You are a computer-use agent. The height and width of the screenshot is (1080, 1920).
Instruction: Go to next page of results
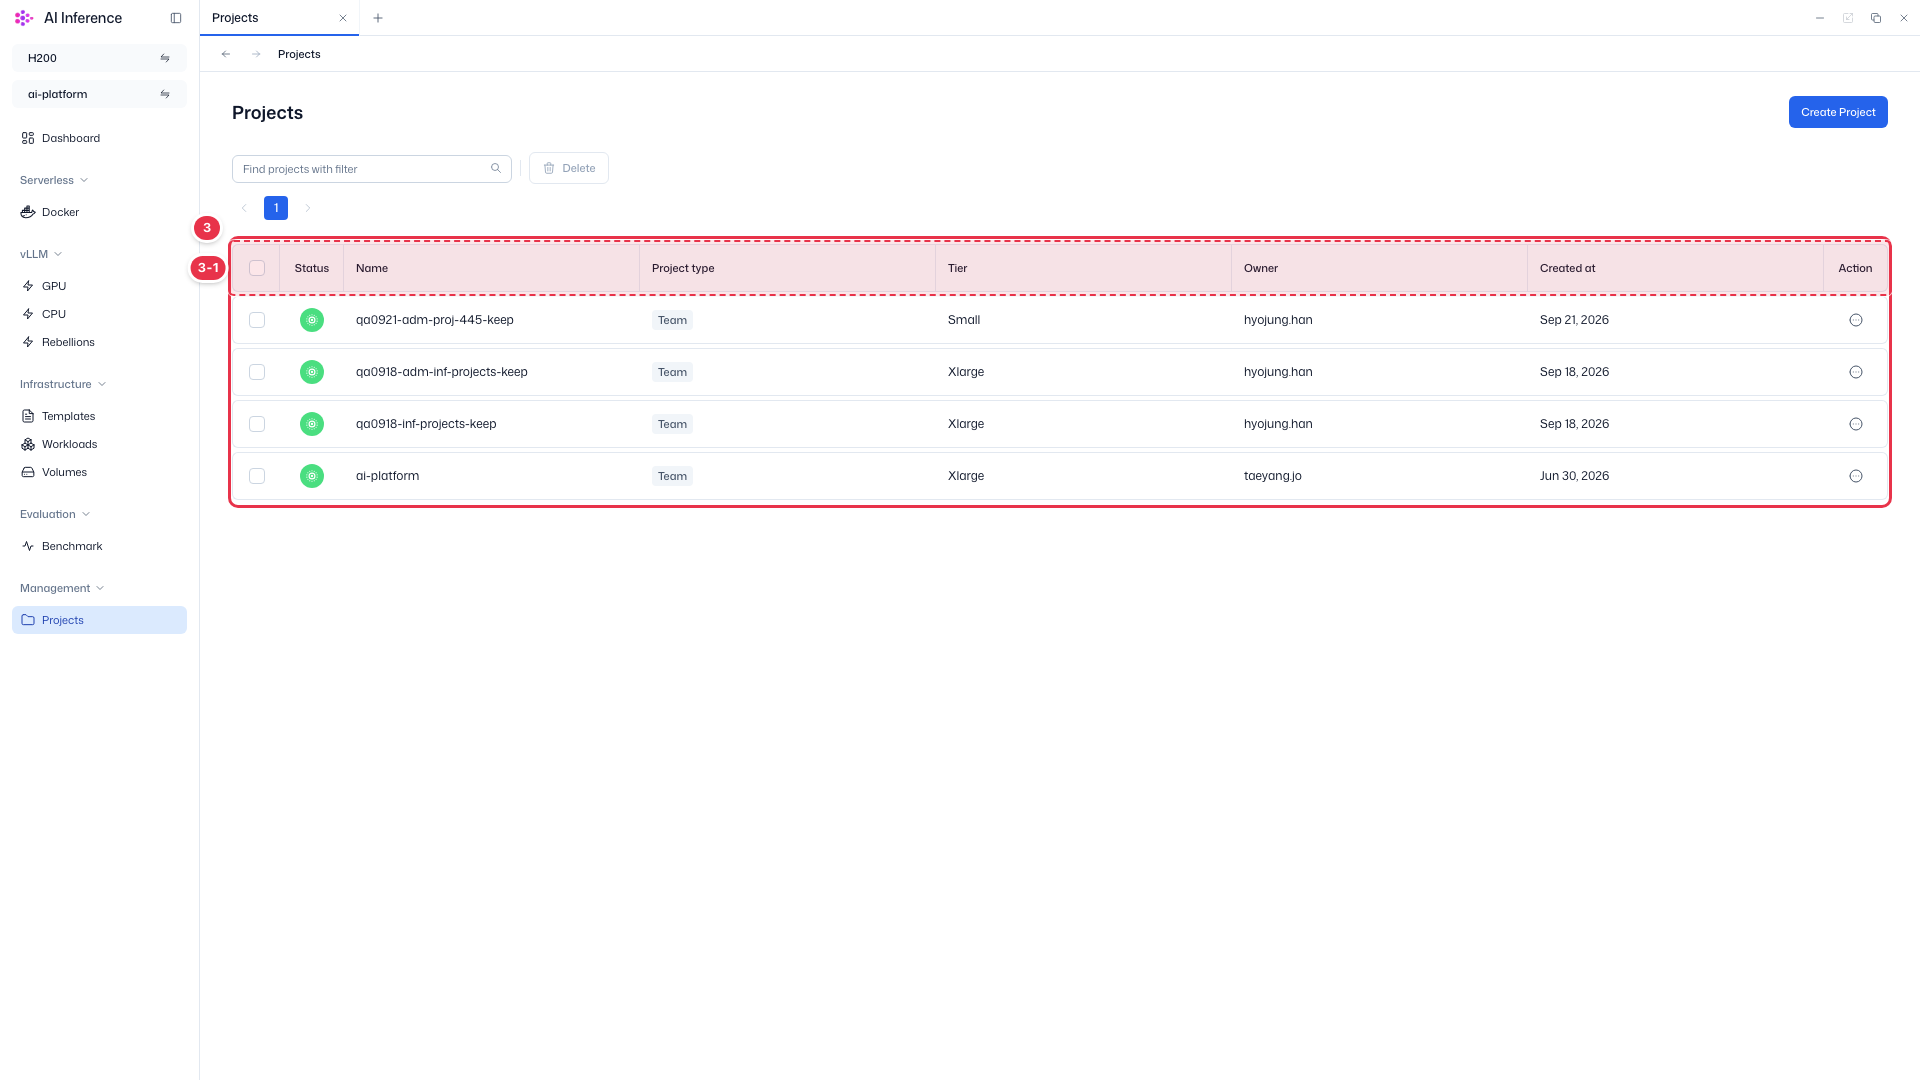(308, 208)
